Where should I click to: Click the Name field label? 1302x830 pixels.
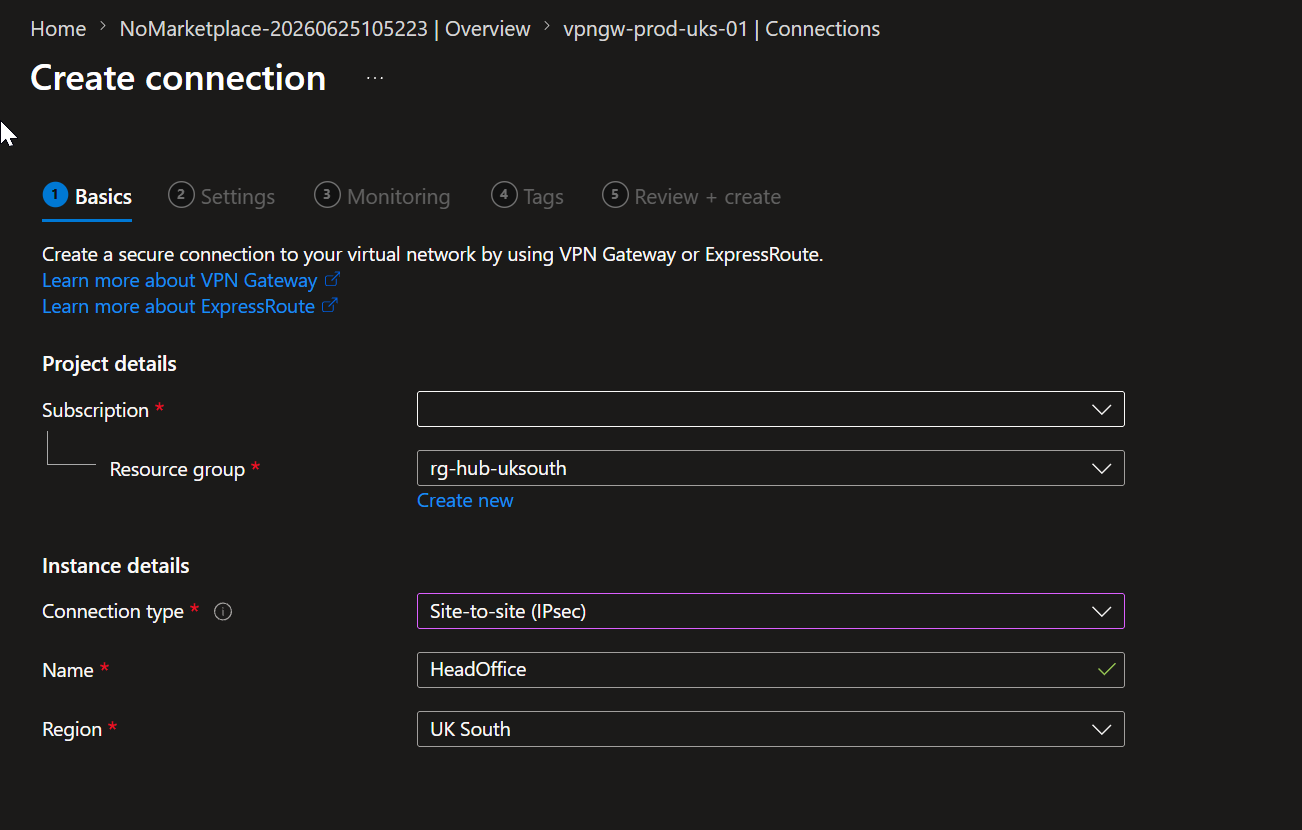point(68,670)
